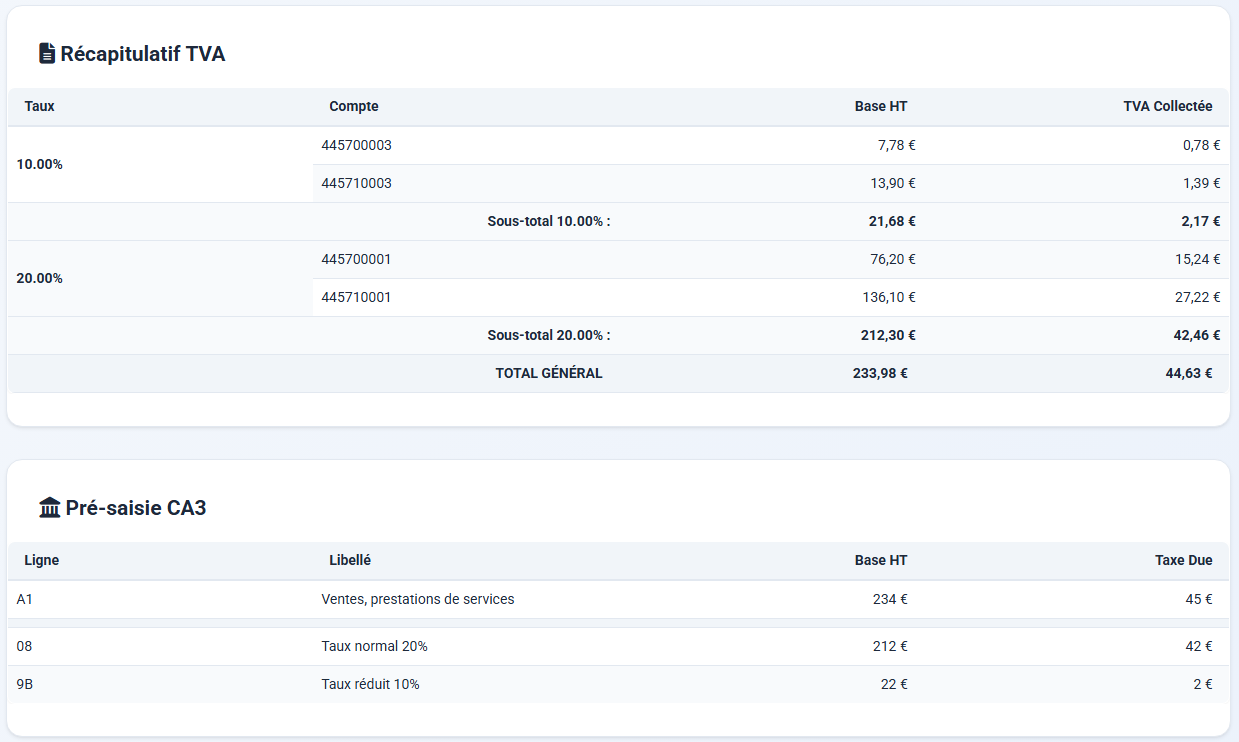
Task: Click the Taux column header
Action: point(40,106)
